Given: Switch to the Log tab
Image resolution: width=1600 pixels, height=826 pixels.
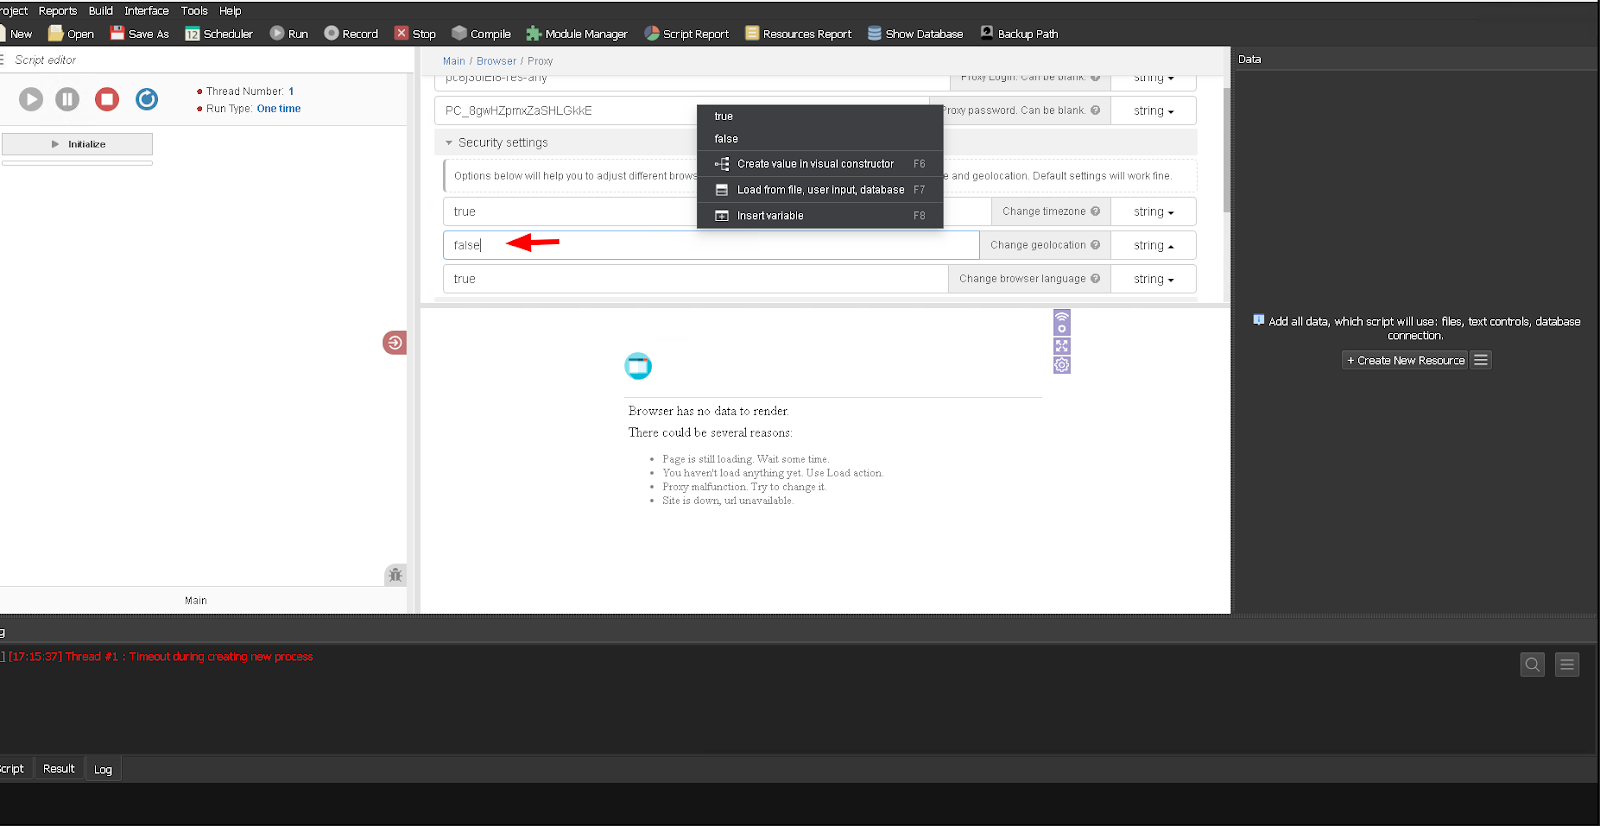Looking at the screenshot, I should coord(103,769).
